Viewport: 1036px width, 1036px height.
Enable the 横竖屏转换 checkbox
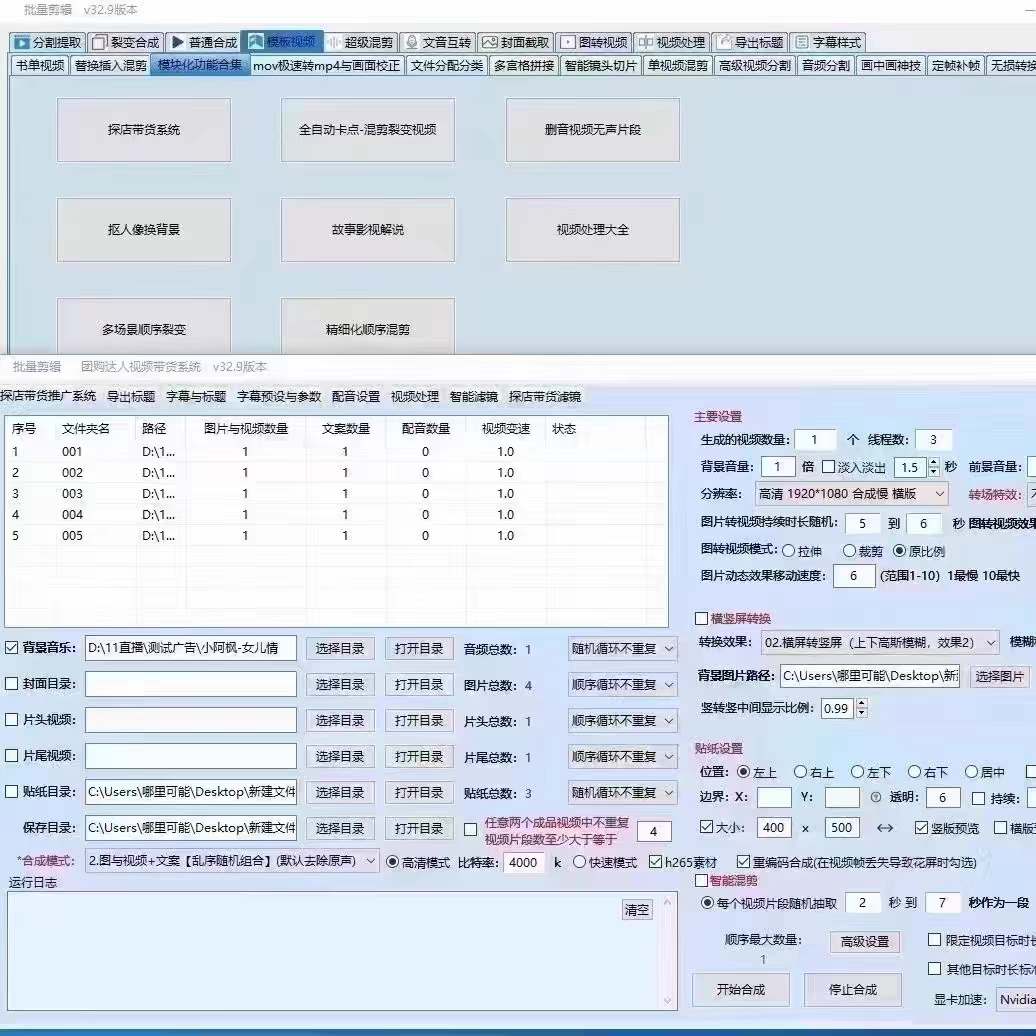702,618
